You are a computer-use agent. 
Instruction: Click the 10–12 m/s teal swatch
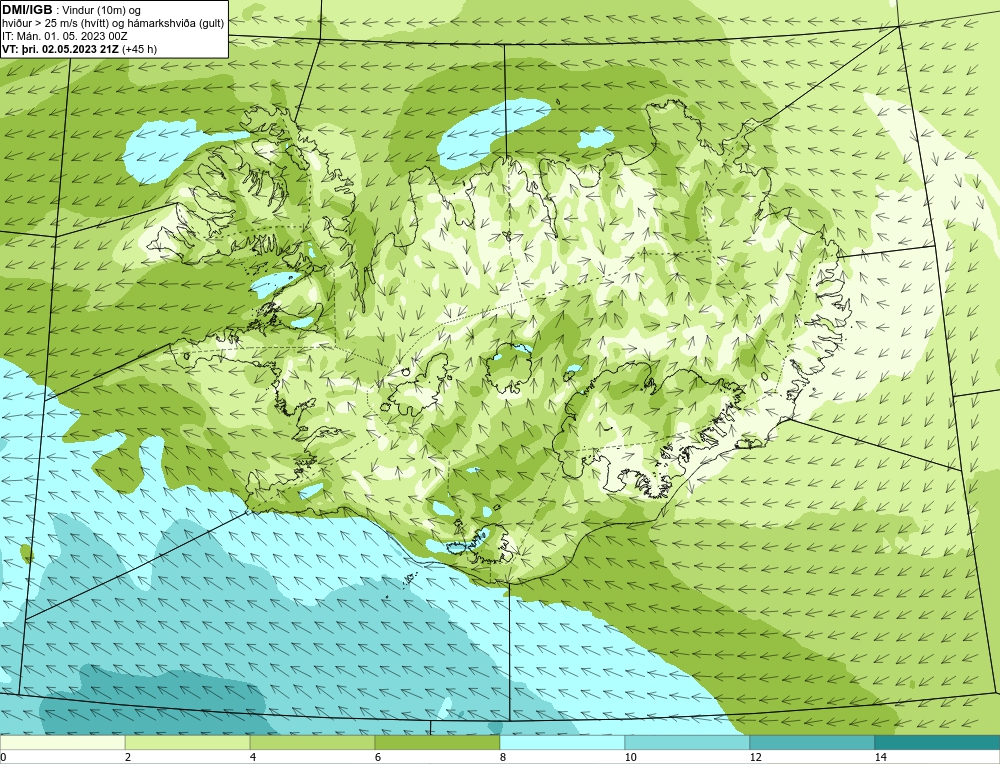pos(688,742)
